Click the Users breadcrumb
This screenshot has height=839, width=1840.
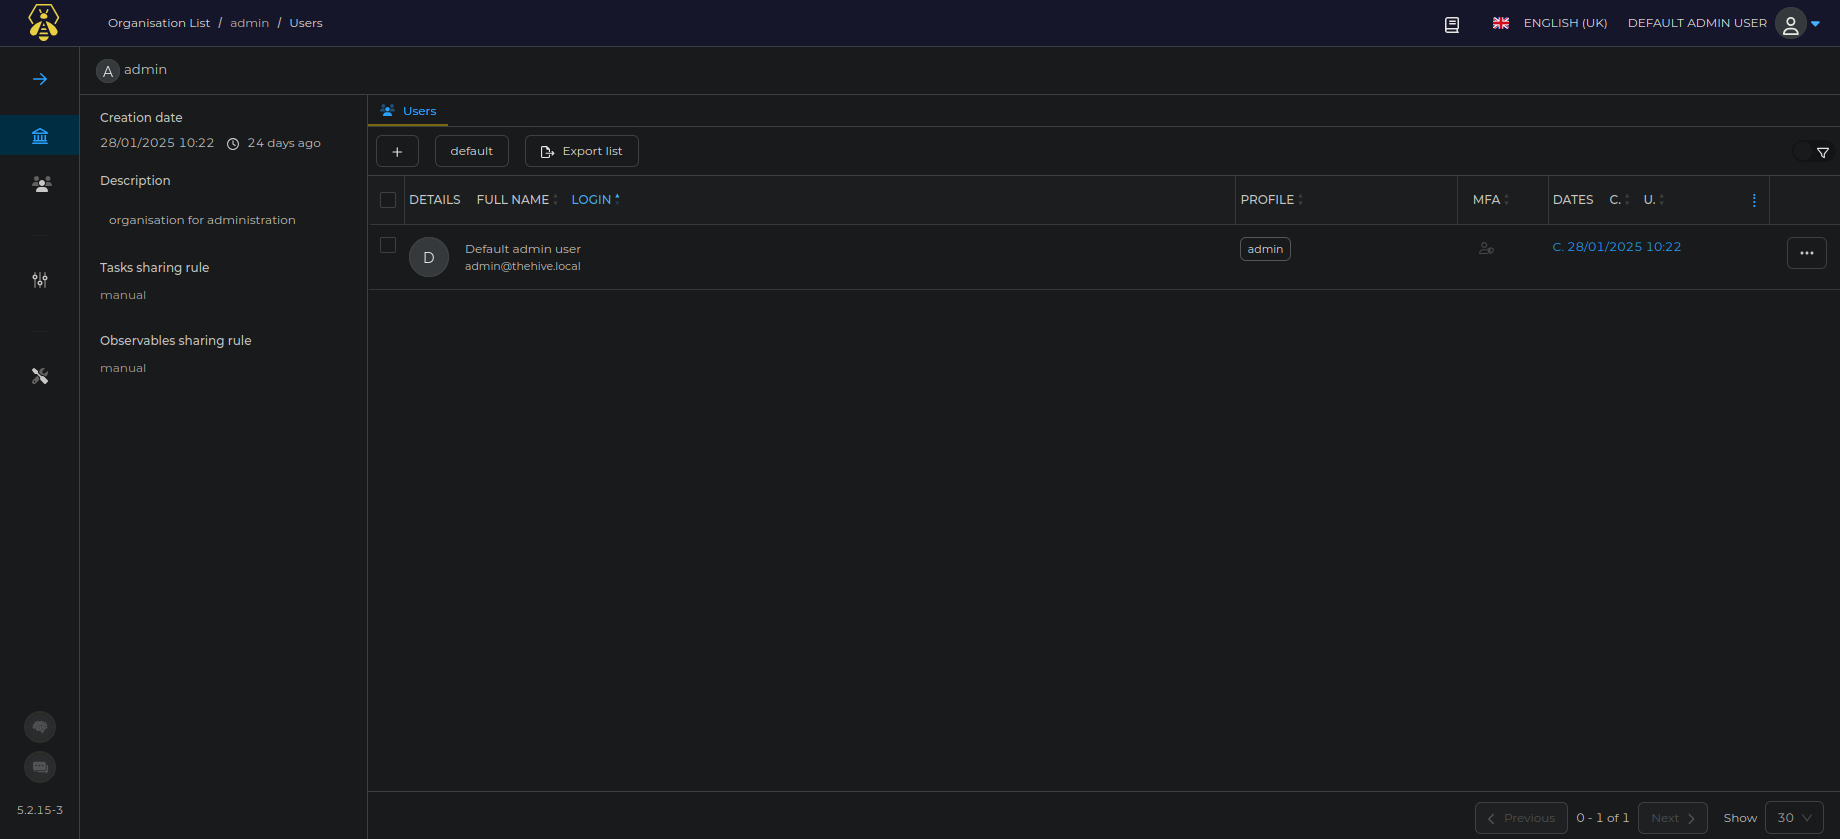coord(306,23)
